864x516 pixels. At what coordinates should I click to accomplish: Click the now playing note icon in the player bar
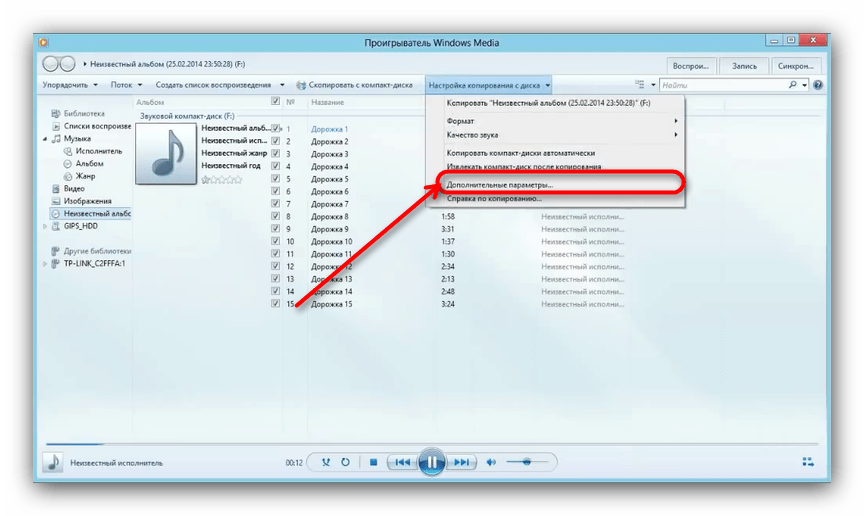pyautogui.click(x=53, y=462)
